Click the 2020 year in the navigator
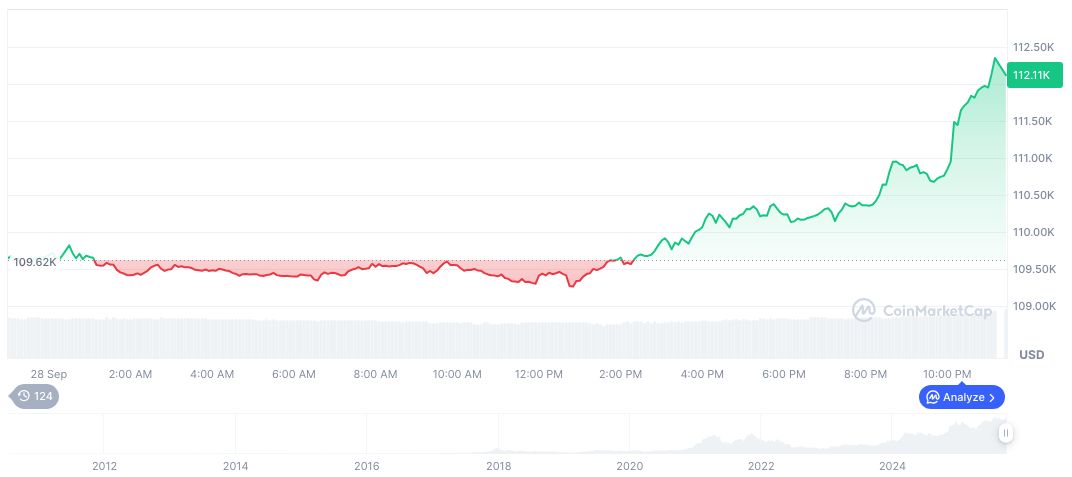 [629, 465]
